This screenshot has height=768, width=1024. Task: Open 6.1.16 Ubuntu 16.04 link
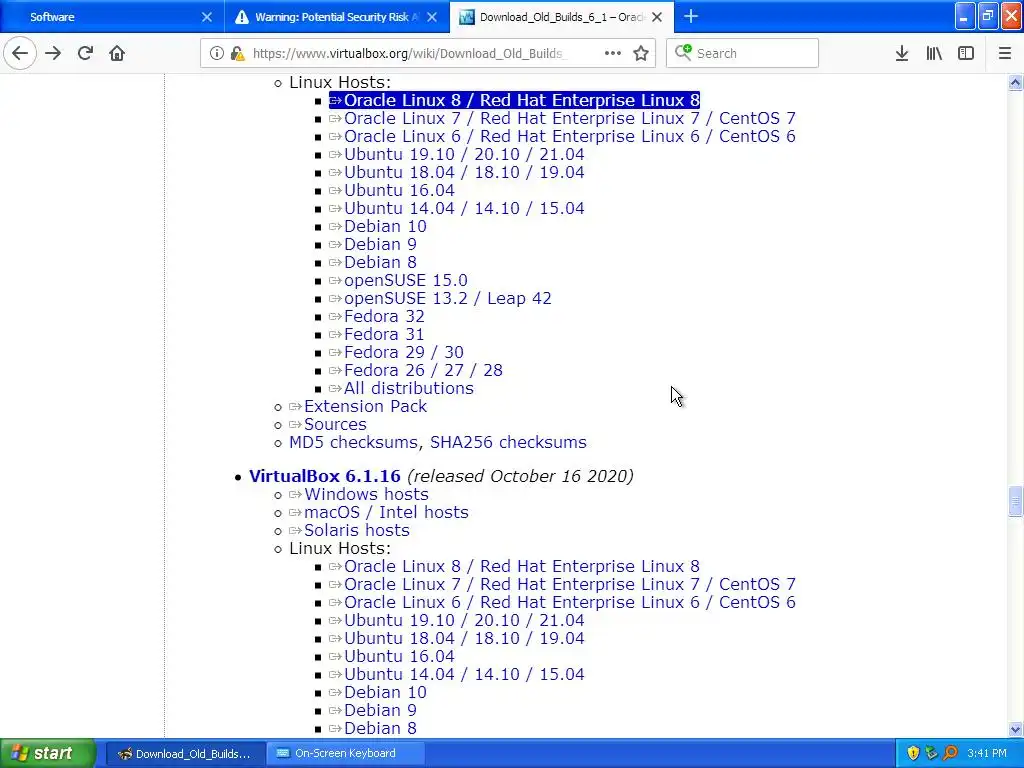tap(399, 656)
